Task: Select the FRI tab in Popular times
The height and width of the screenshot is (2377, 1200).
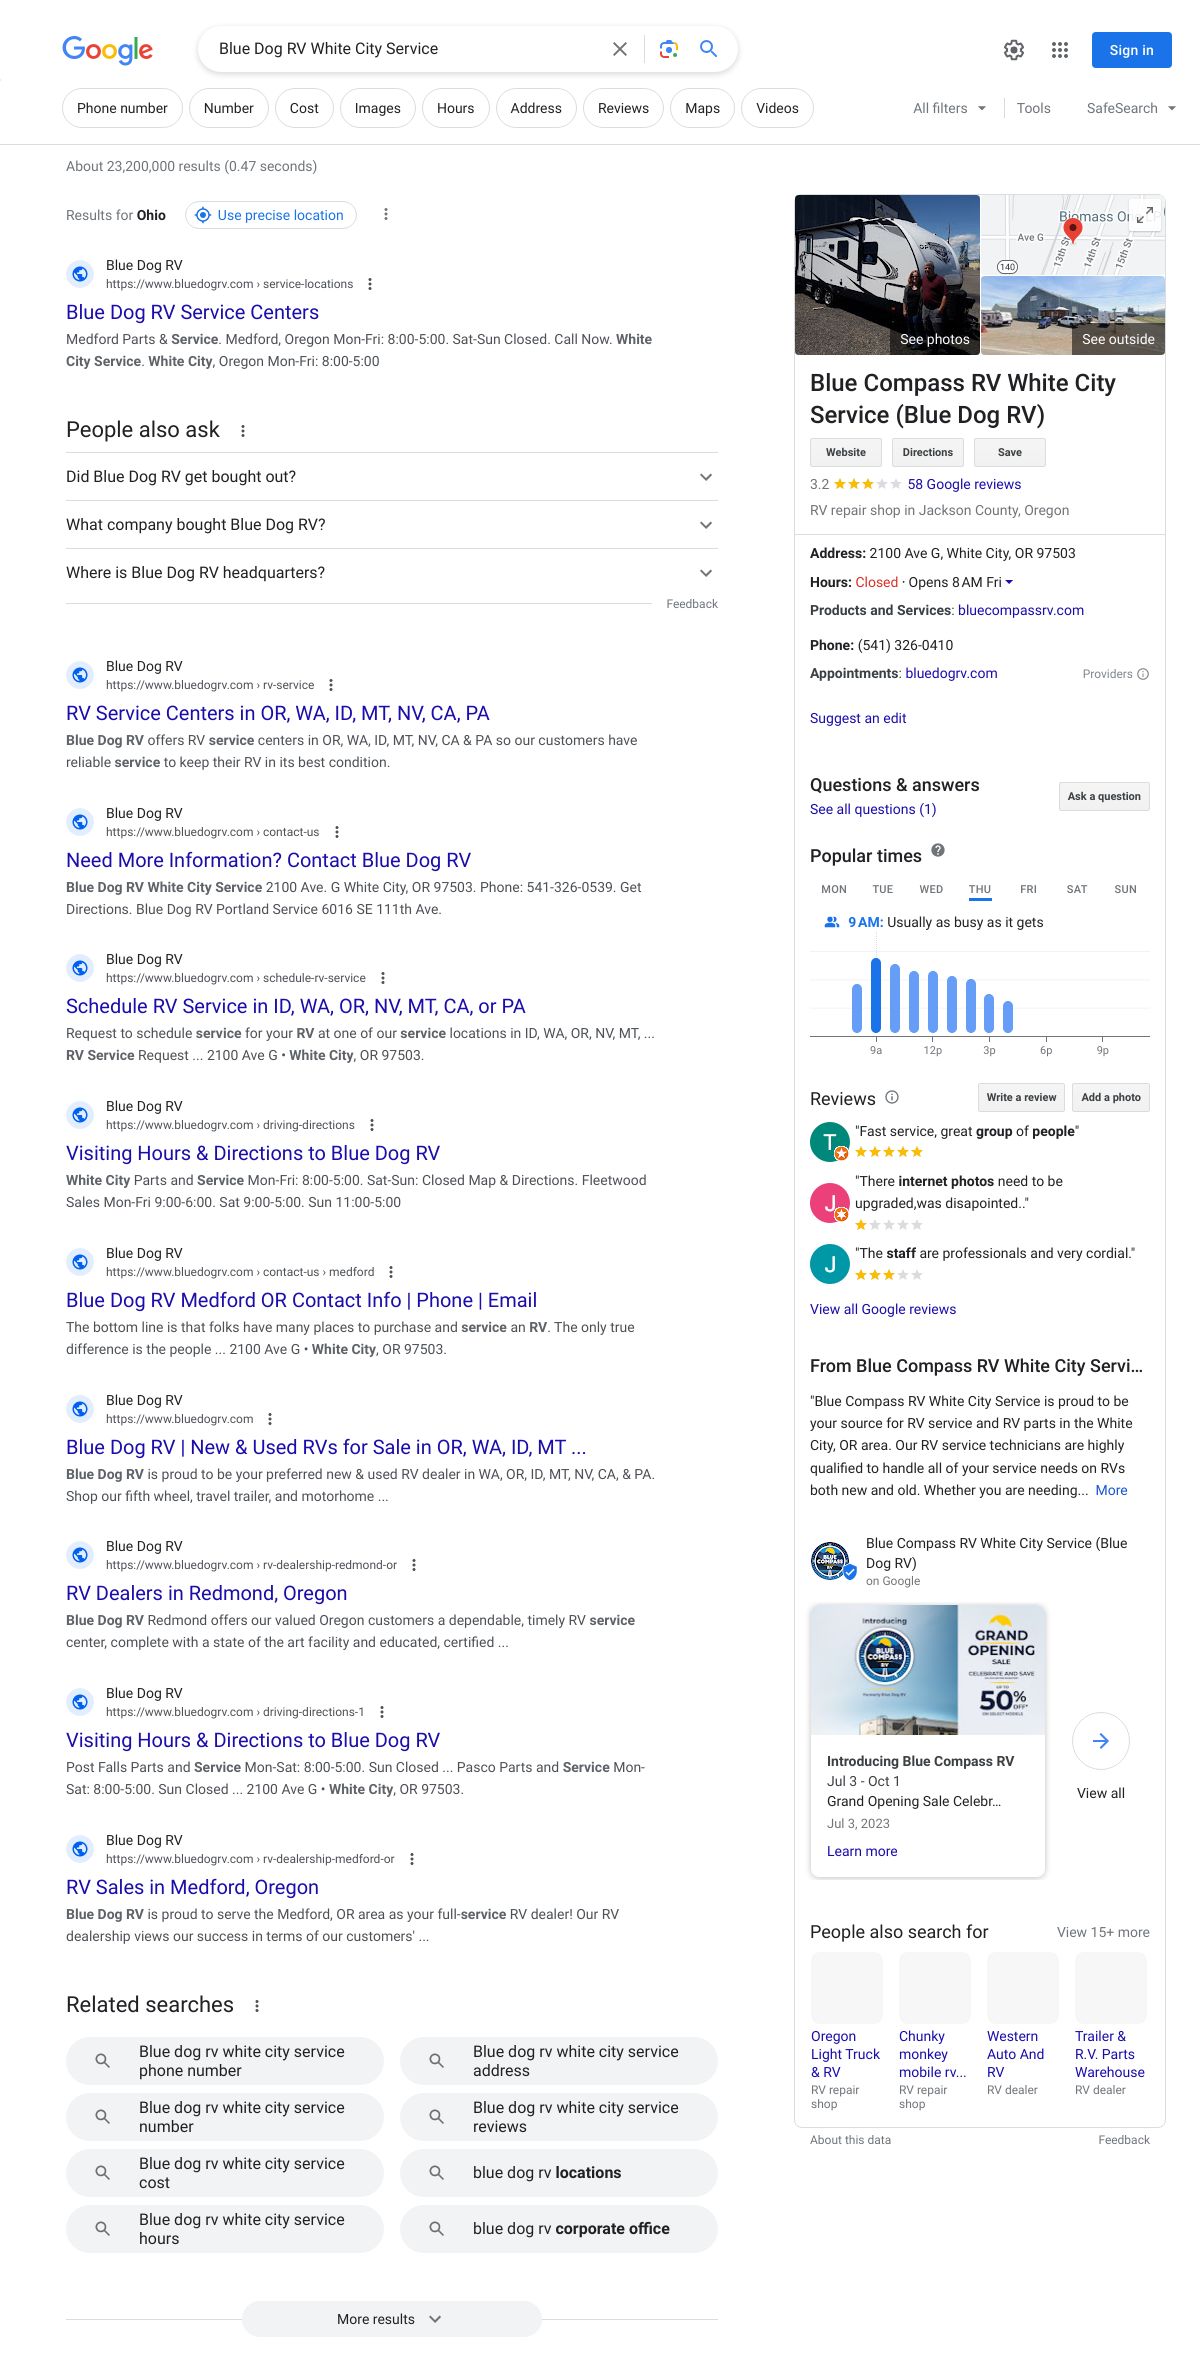Action: point(1028,889)
